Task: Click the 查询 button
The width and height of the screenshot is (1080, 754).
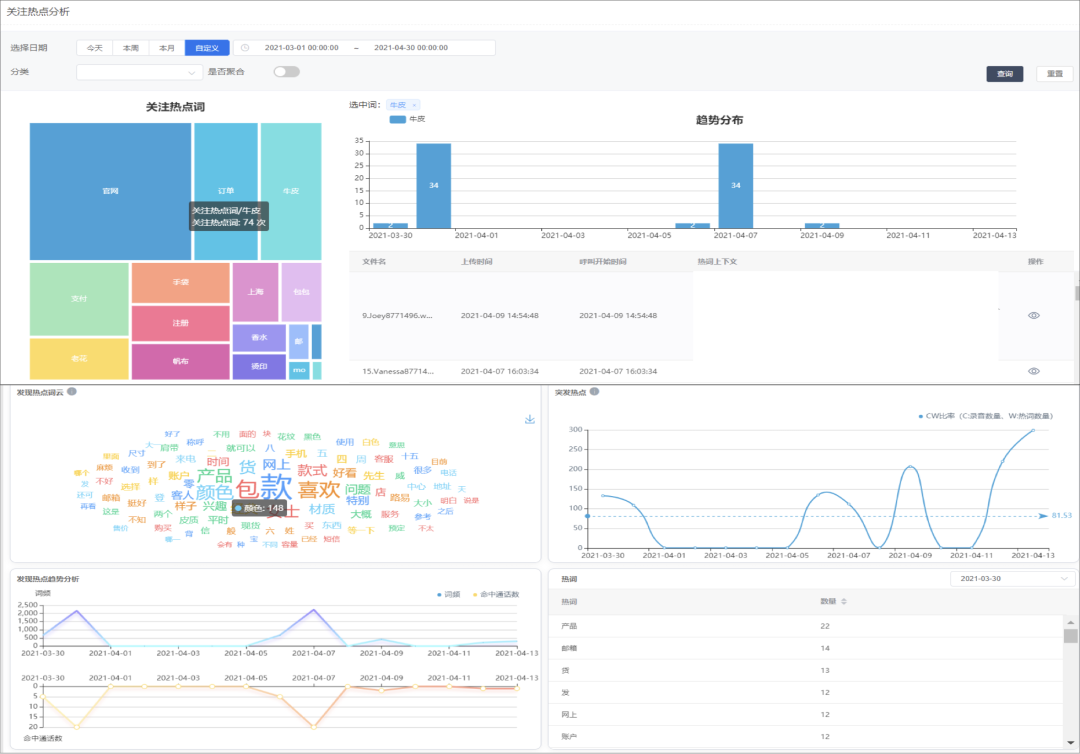Action: tap(1004, 74)
